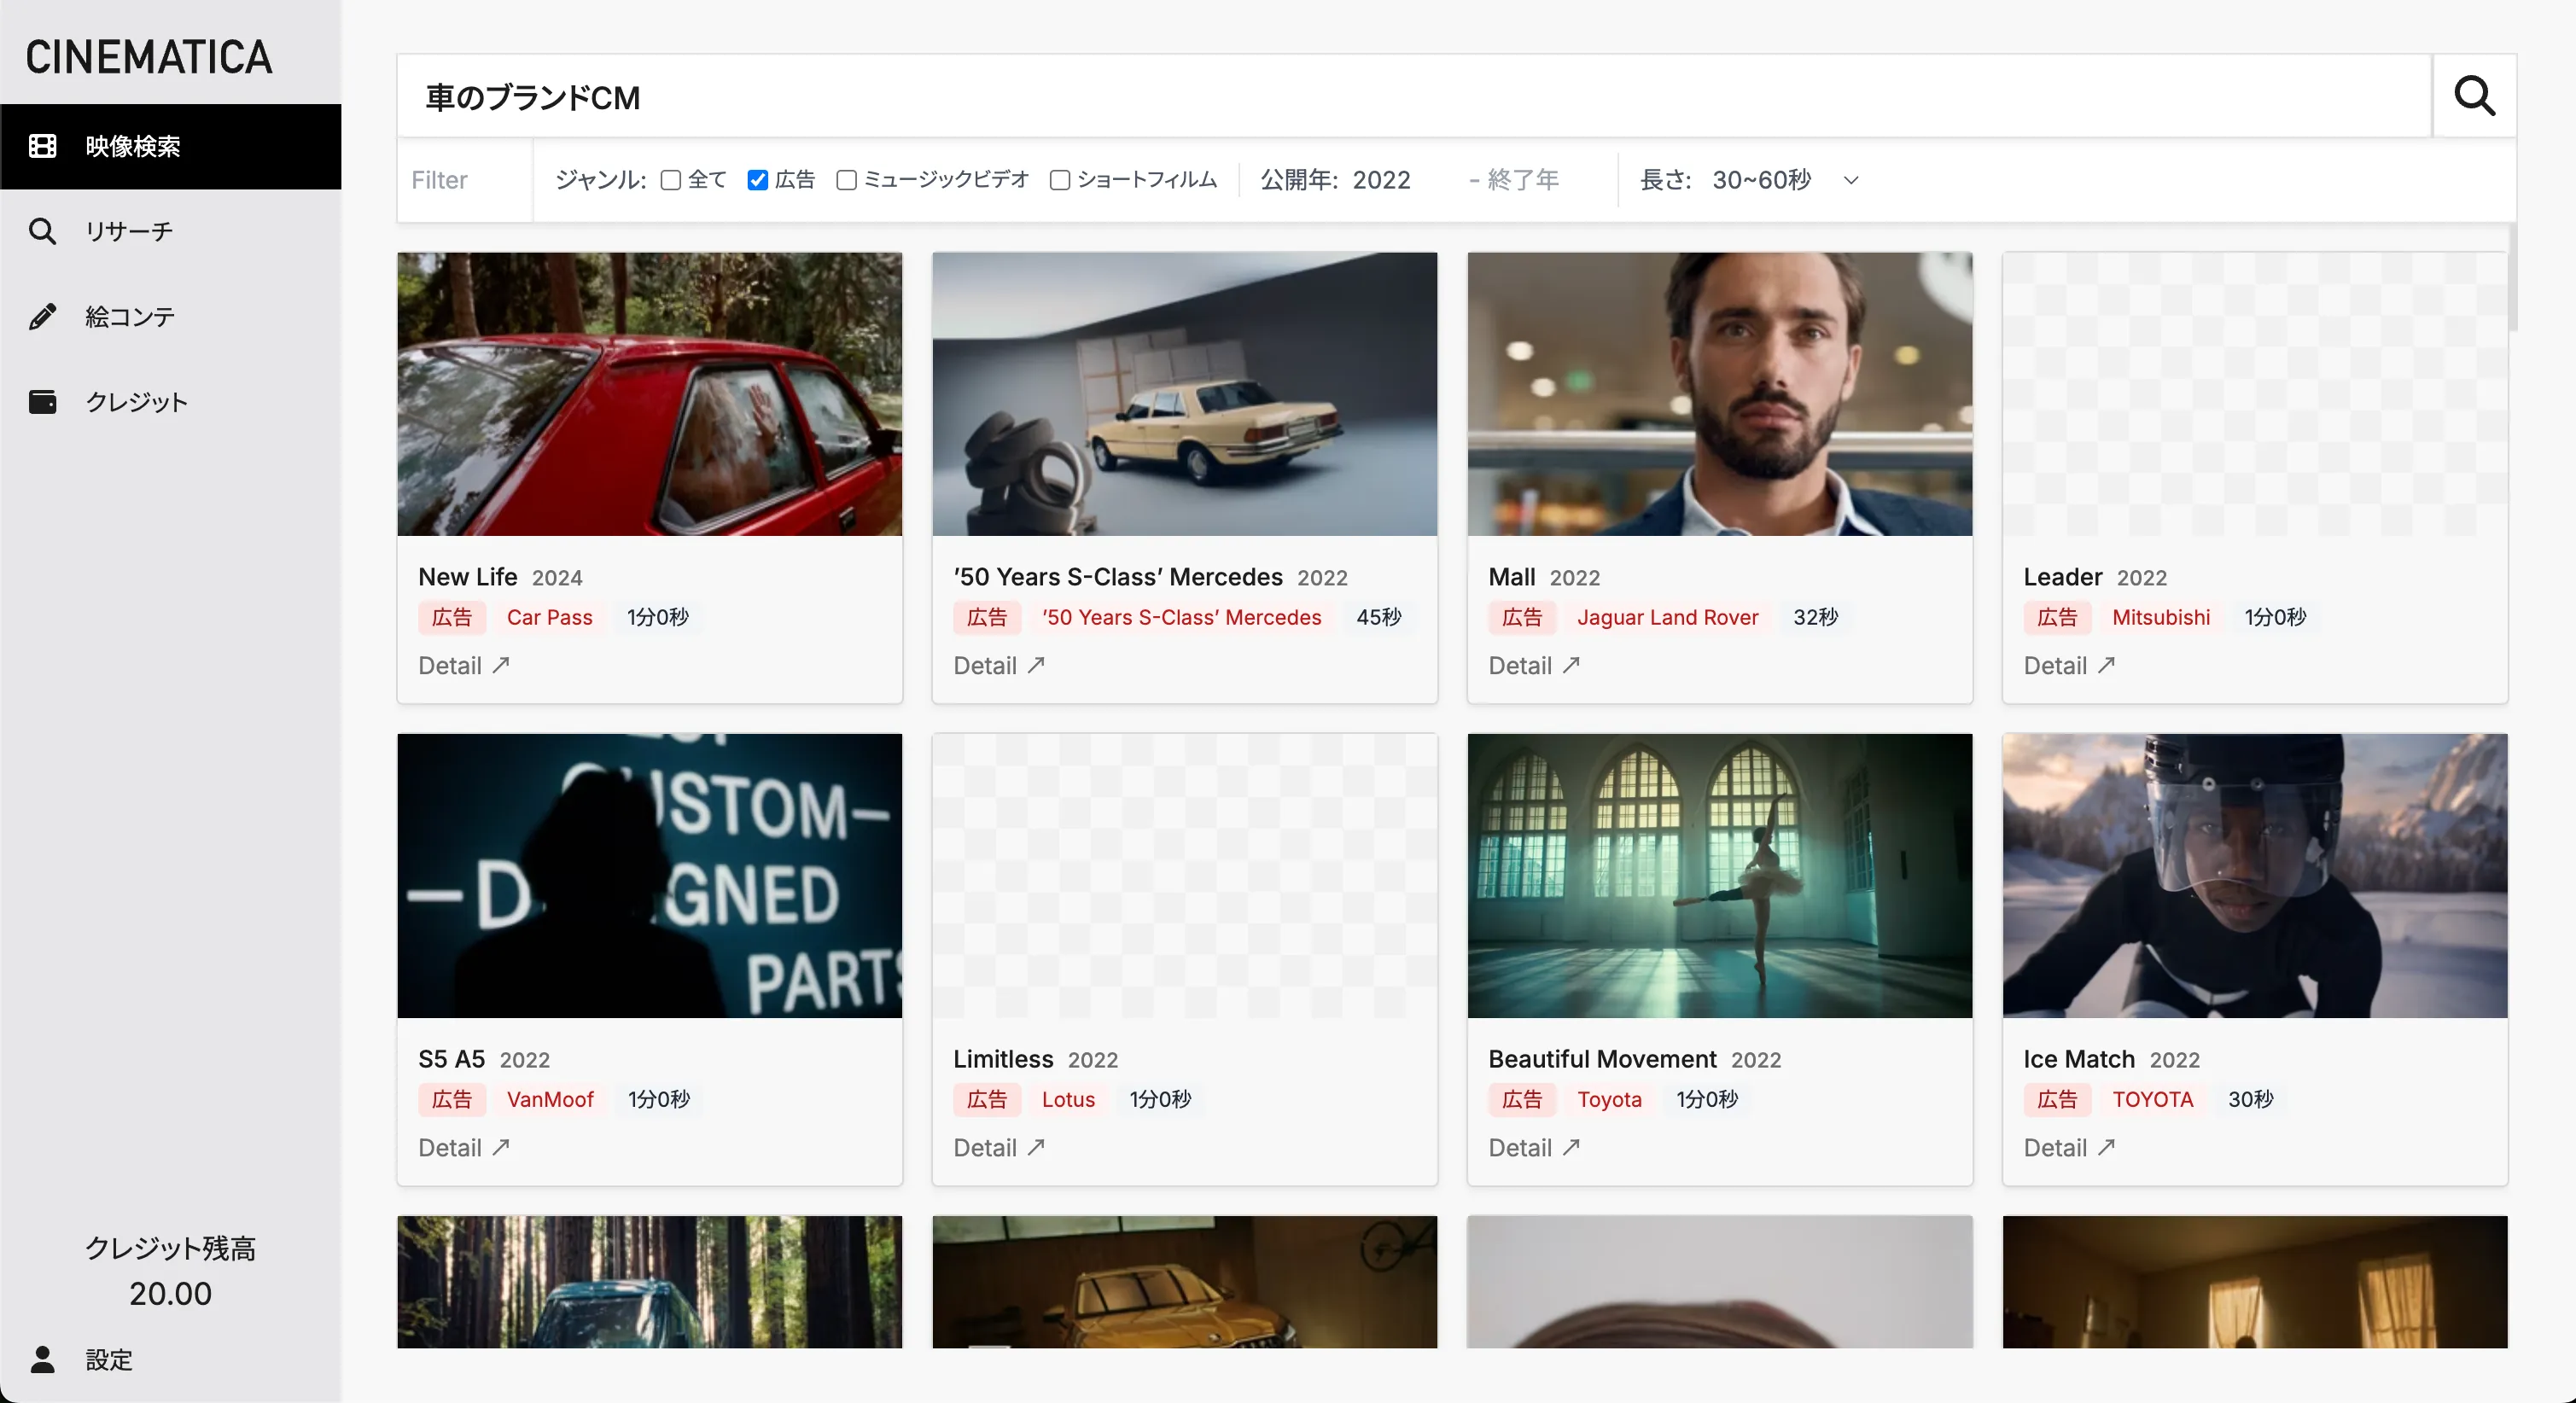The width and height of the screenshot is (2576, 1403).
Task: Click the search icon beside リサーチ
Action: [x=42, y=231]
